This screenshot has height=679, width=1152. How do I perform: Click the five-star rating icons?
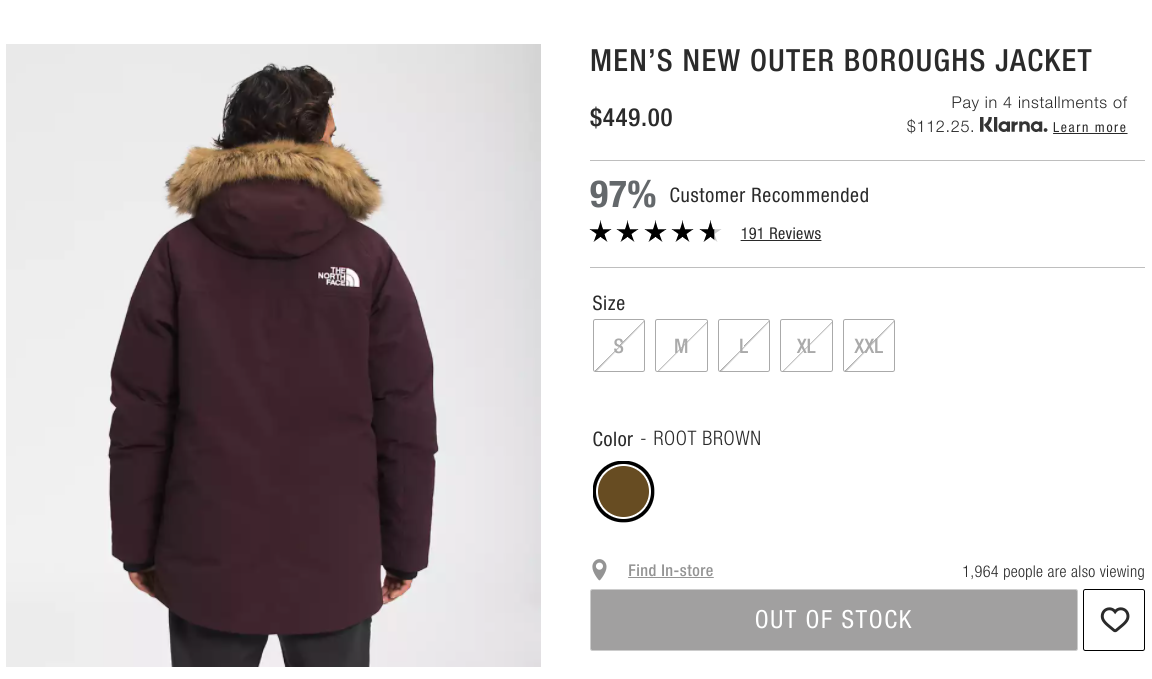pos(655,233)
